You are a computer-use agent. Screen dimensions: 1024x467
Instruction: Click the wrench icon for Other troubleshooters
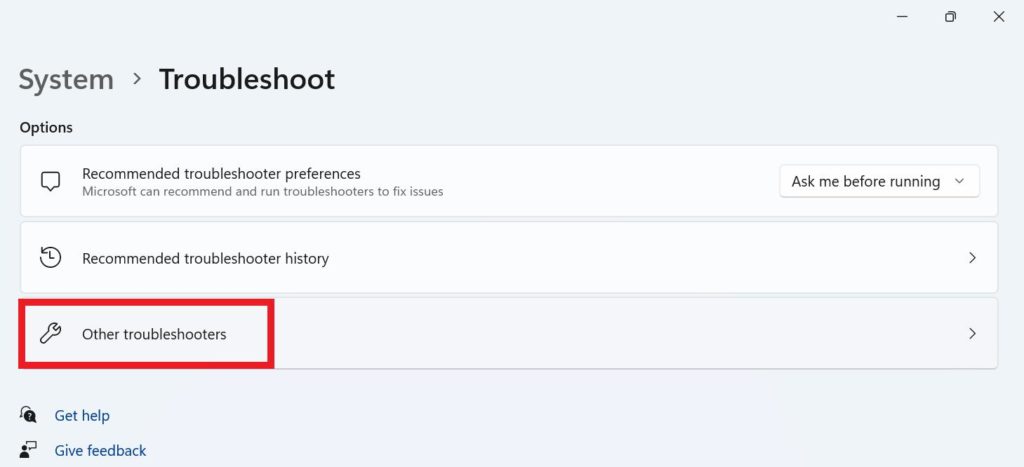click(50, 334)
